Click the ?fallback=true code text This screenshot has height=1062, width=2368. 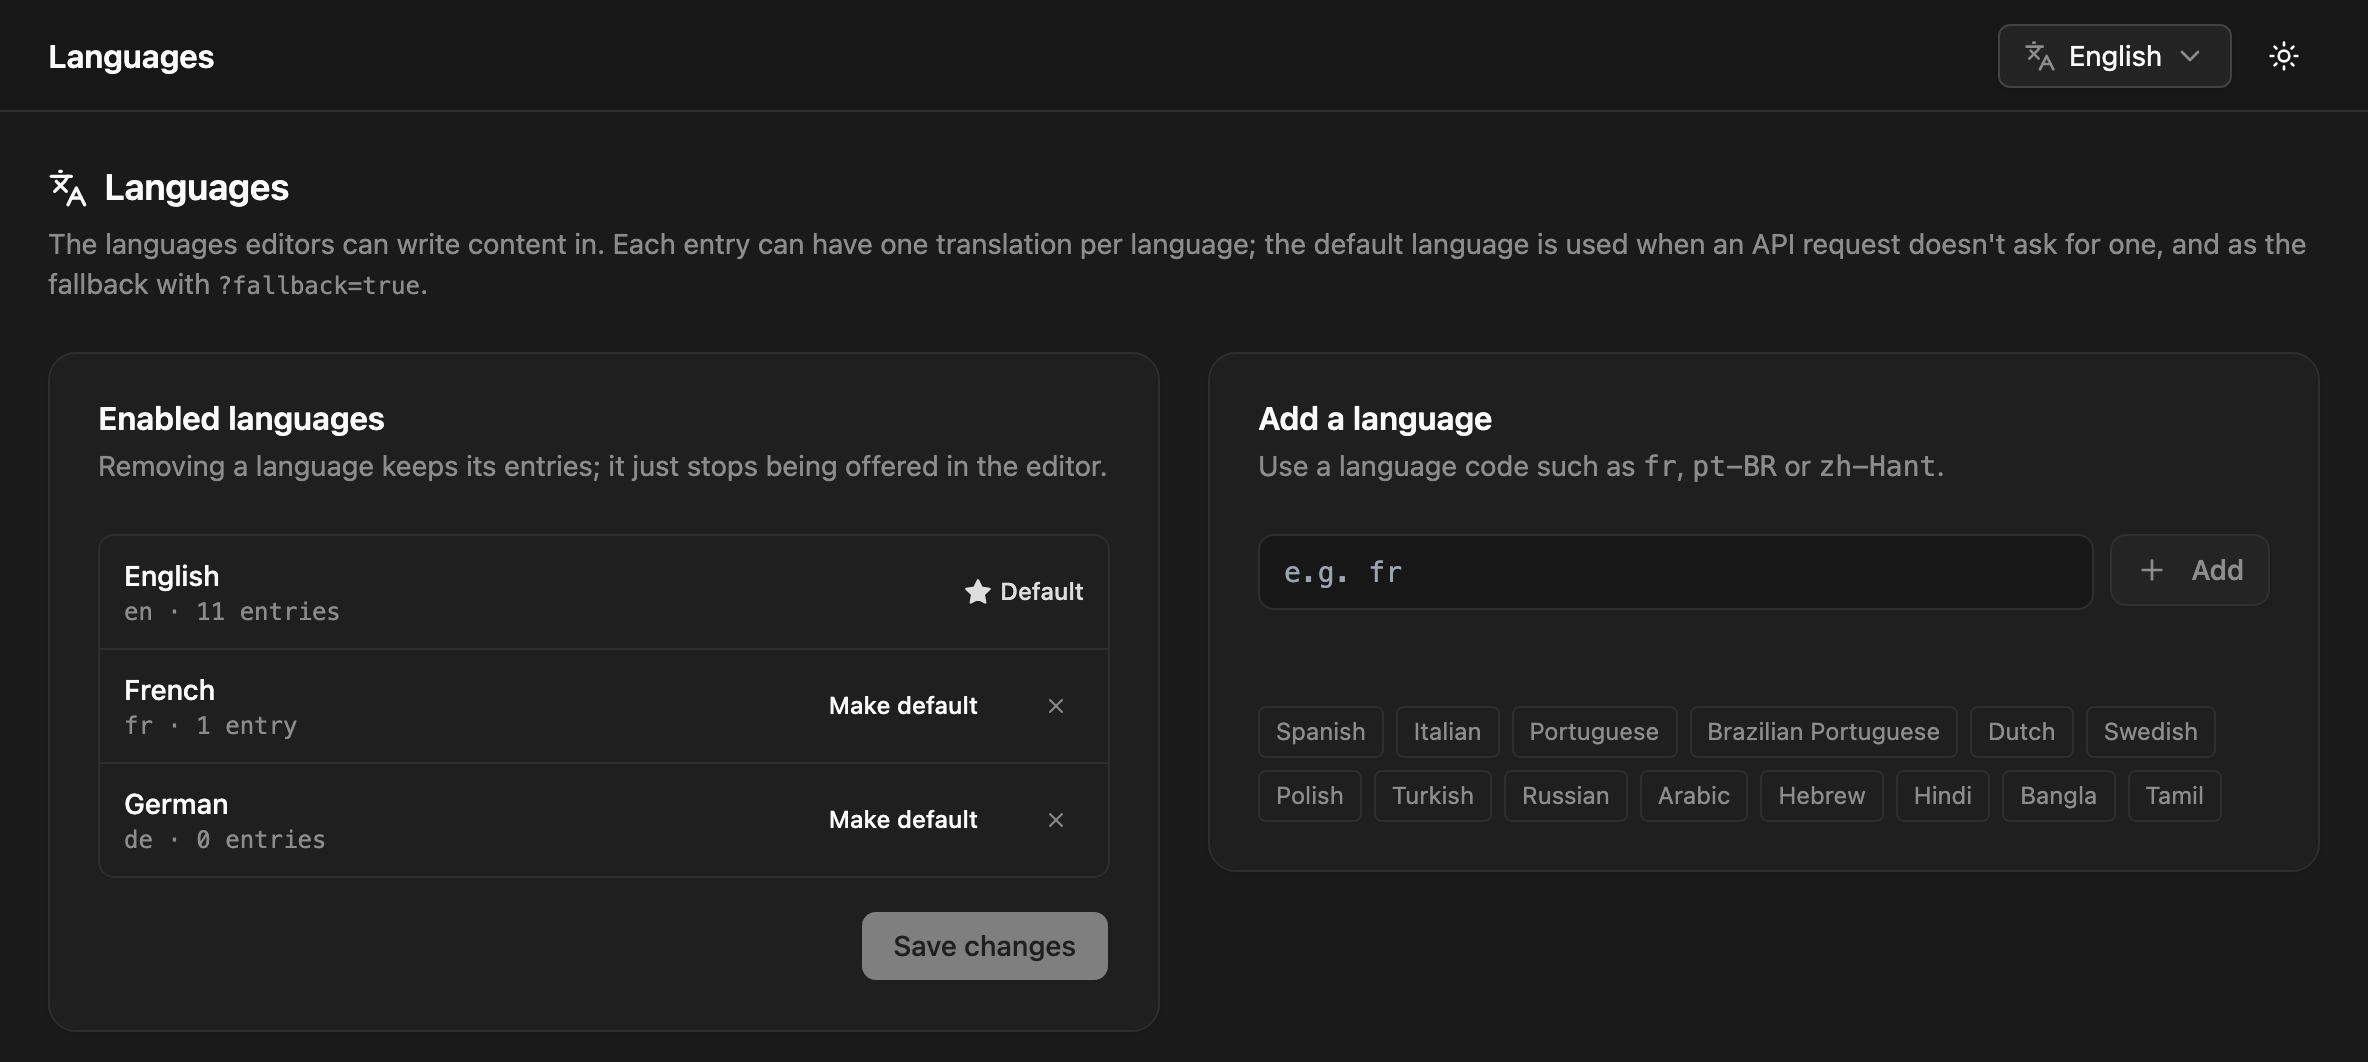[319, 286]
